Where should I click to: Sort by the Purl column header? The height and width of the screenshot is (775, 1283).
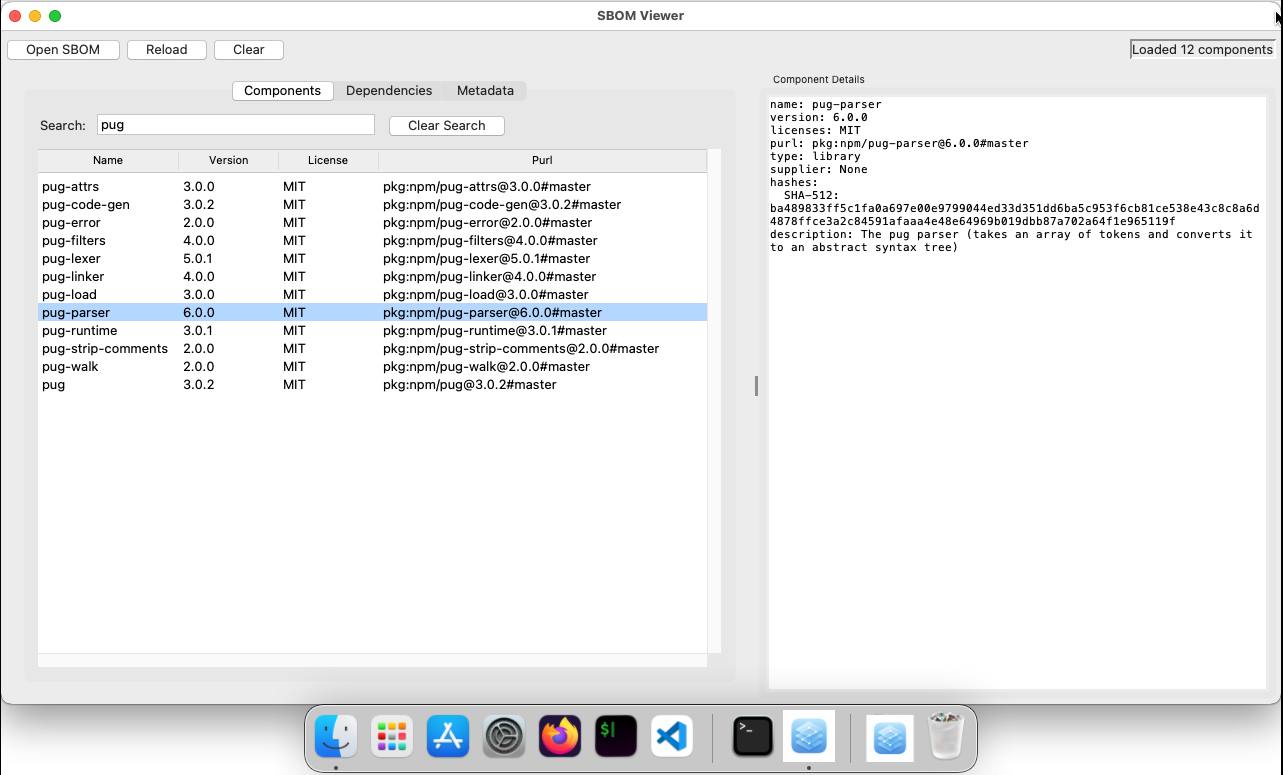click(x=542, y=160)
